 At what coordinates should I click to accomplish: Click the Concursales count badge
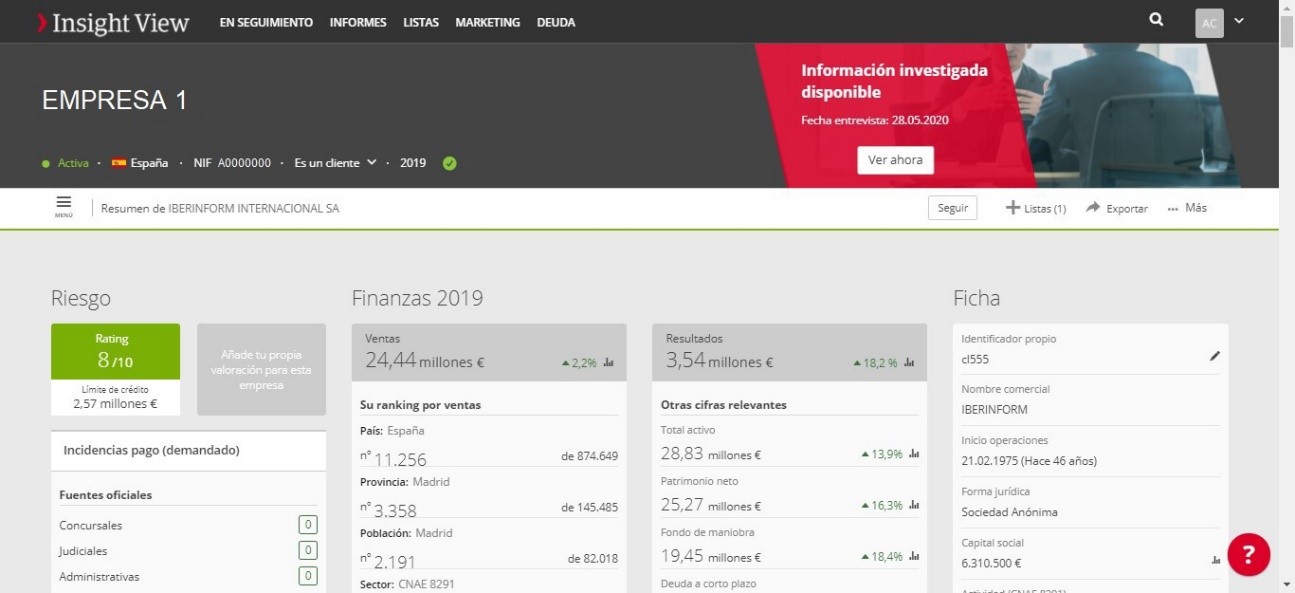click(309, 525)
